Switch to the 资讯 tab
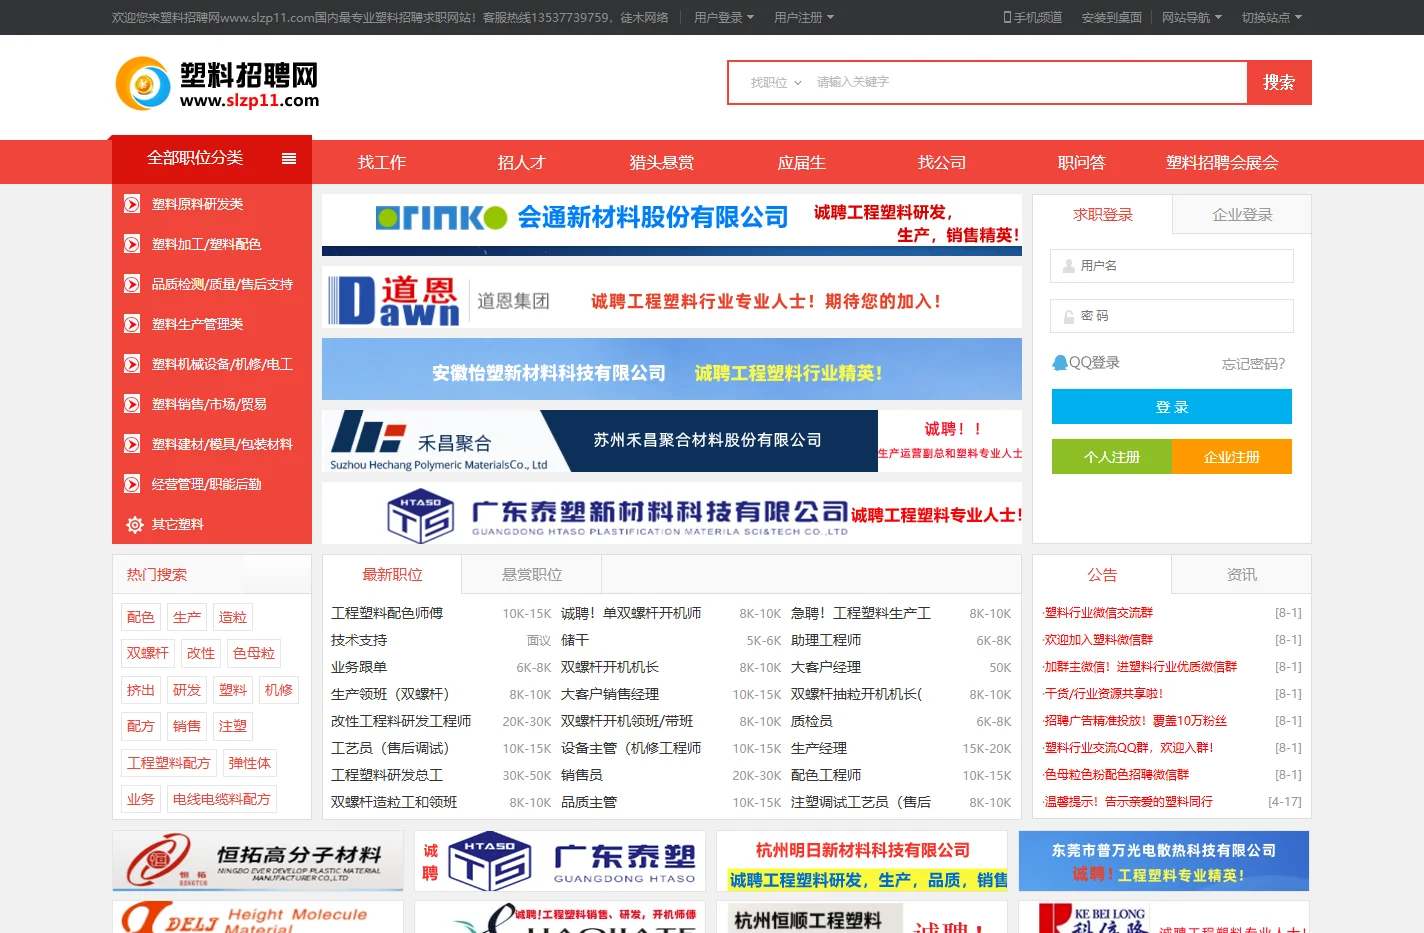 pyautogui.click(x=1241, y=575)
